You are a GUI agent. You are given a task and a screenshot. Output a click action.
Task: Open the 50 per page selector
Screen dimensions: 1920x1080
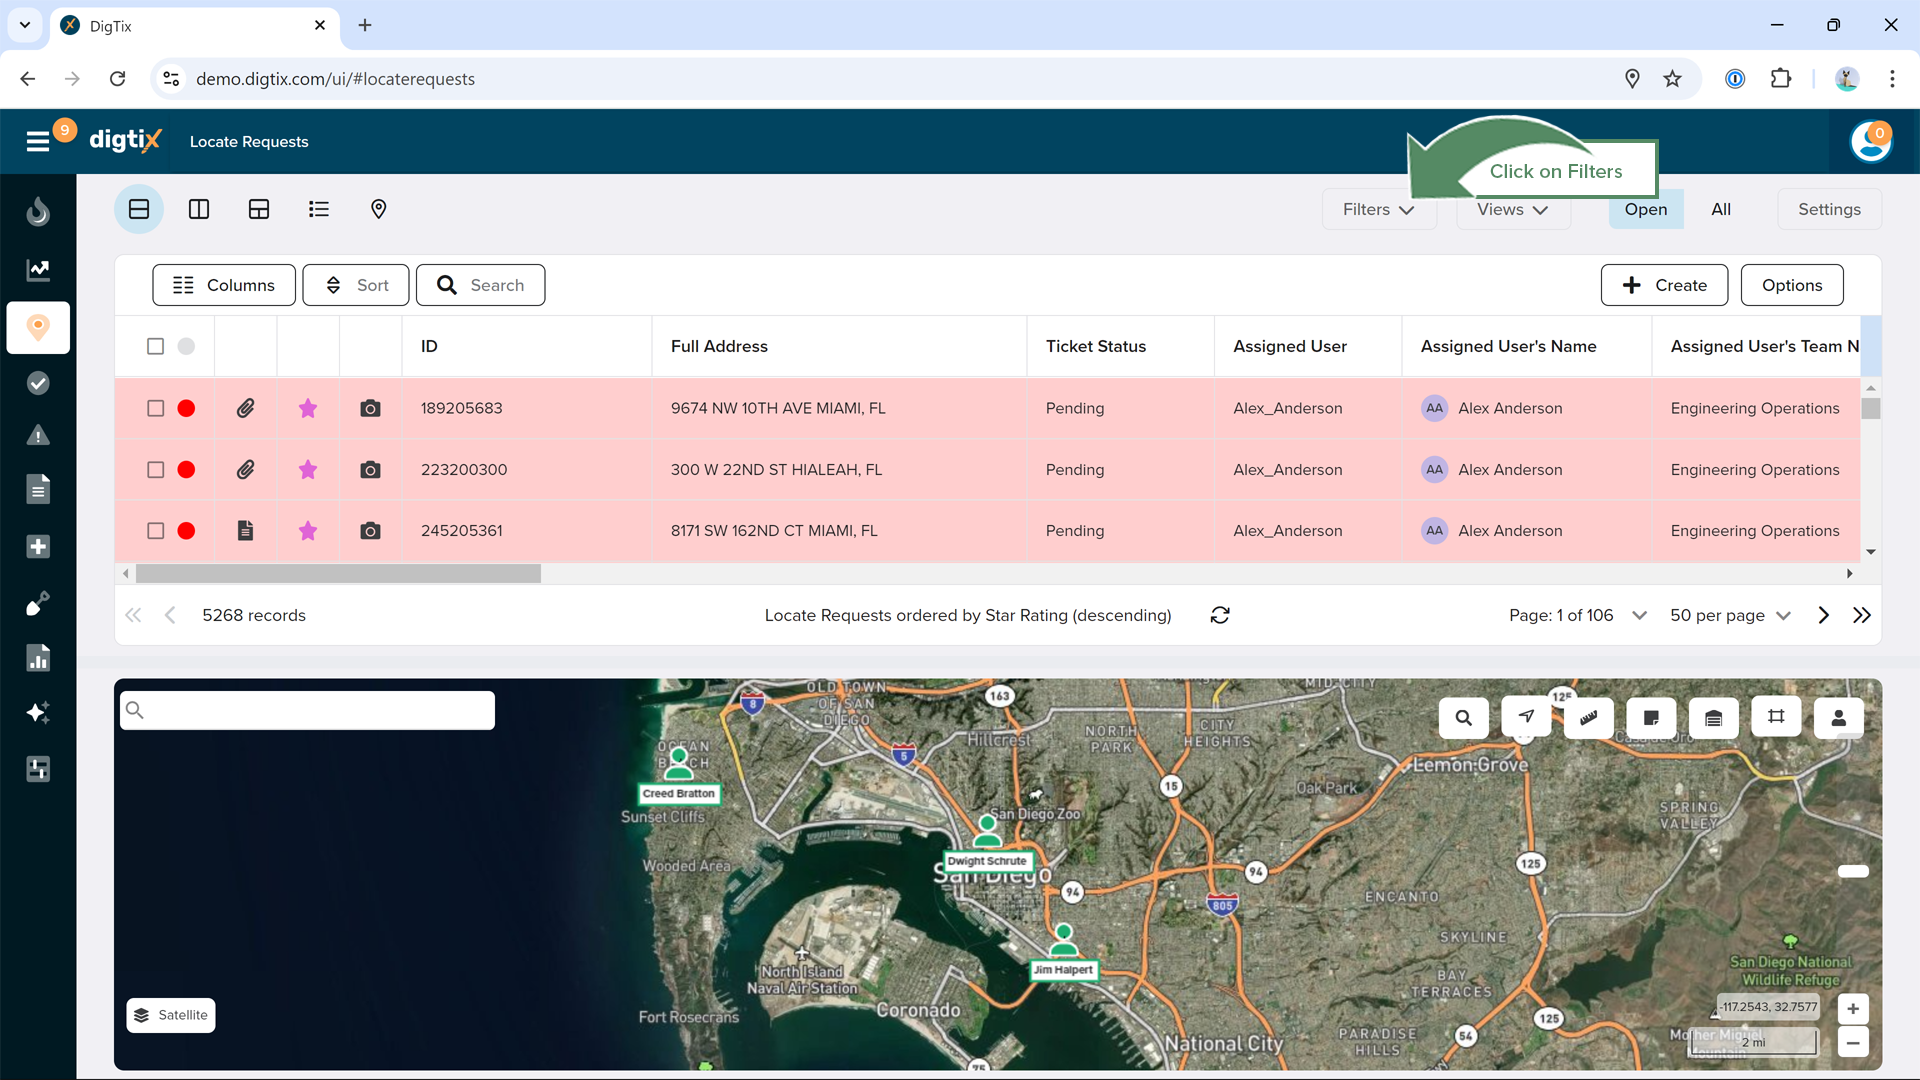(x=1730, y=615)
